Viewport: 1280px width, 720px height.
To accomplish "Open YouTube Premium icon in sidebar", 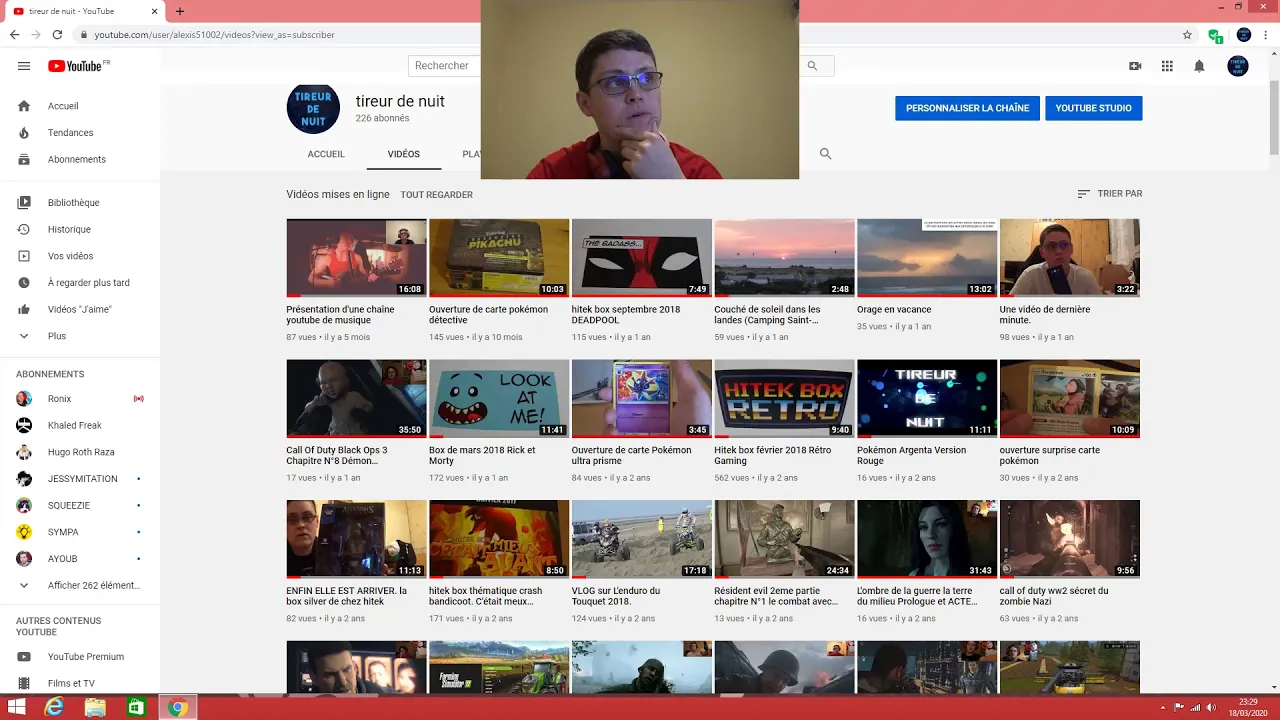I will coord(24,657).
